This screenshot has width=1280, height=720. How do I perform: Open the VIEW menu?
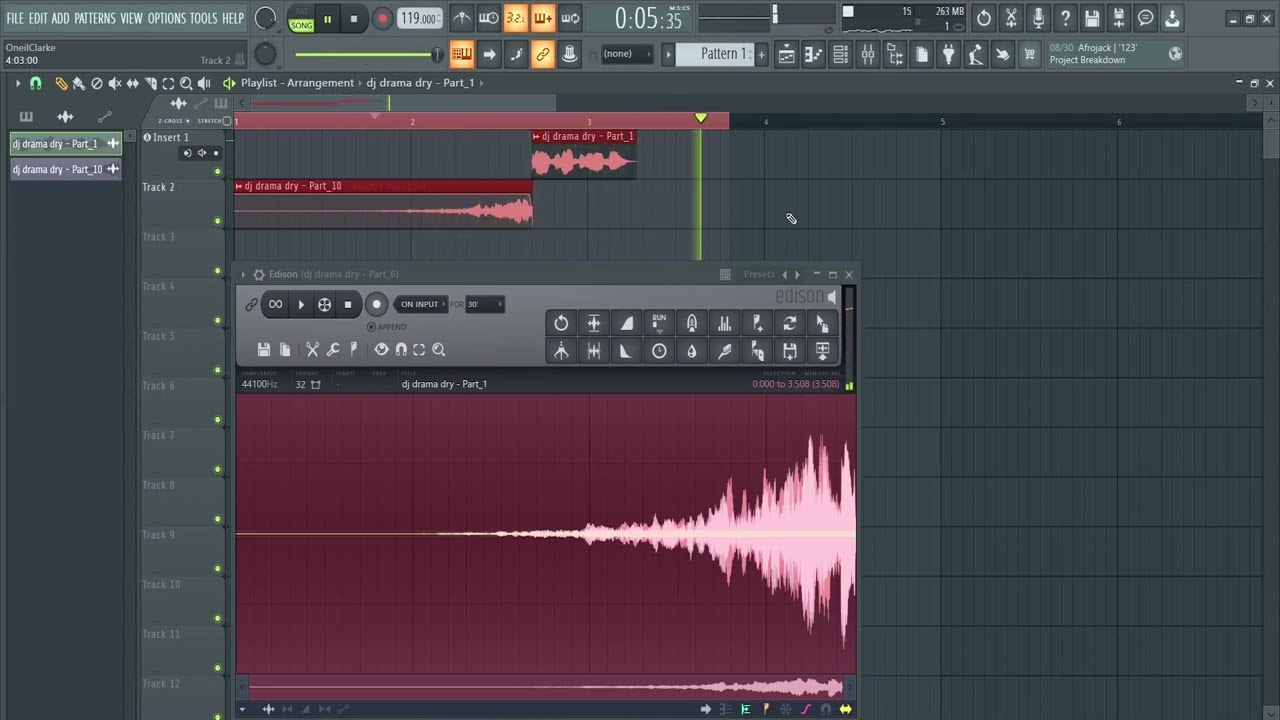(x=132, y=18)
